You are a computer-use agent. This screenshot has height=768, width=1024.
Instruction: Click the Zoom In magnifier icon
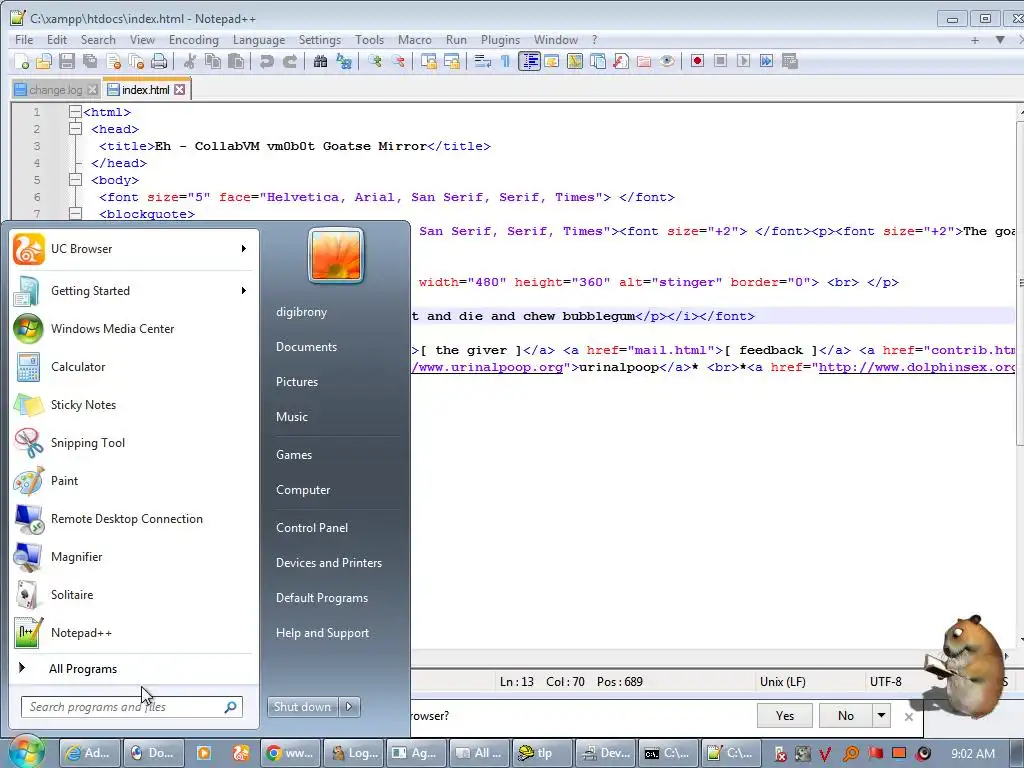374,61
